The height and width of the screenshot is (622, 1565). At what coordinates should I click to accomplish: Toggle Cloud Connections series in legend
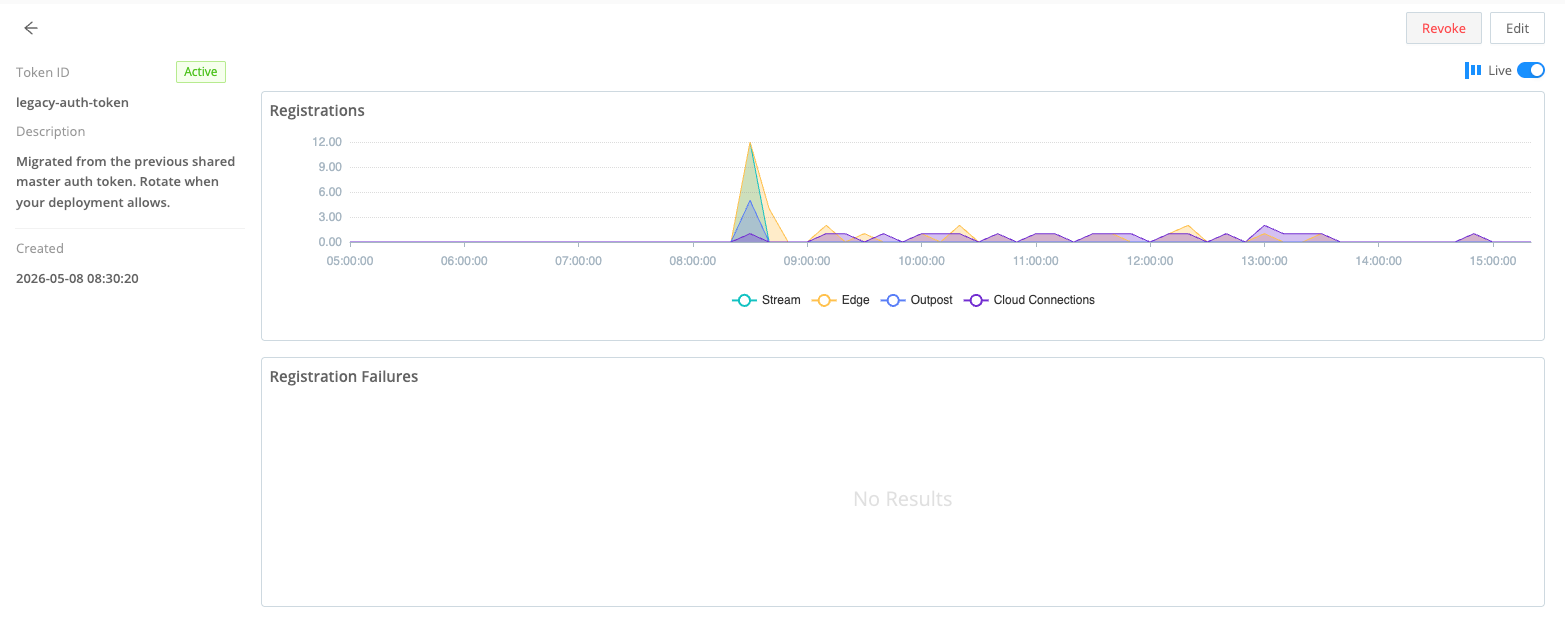tap(1029, 300)
